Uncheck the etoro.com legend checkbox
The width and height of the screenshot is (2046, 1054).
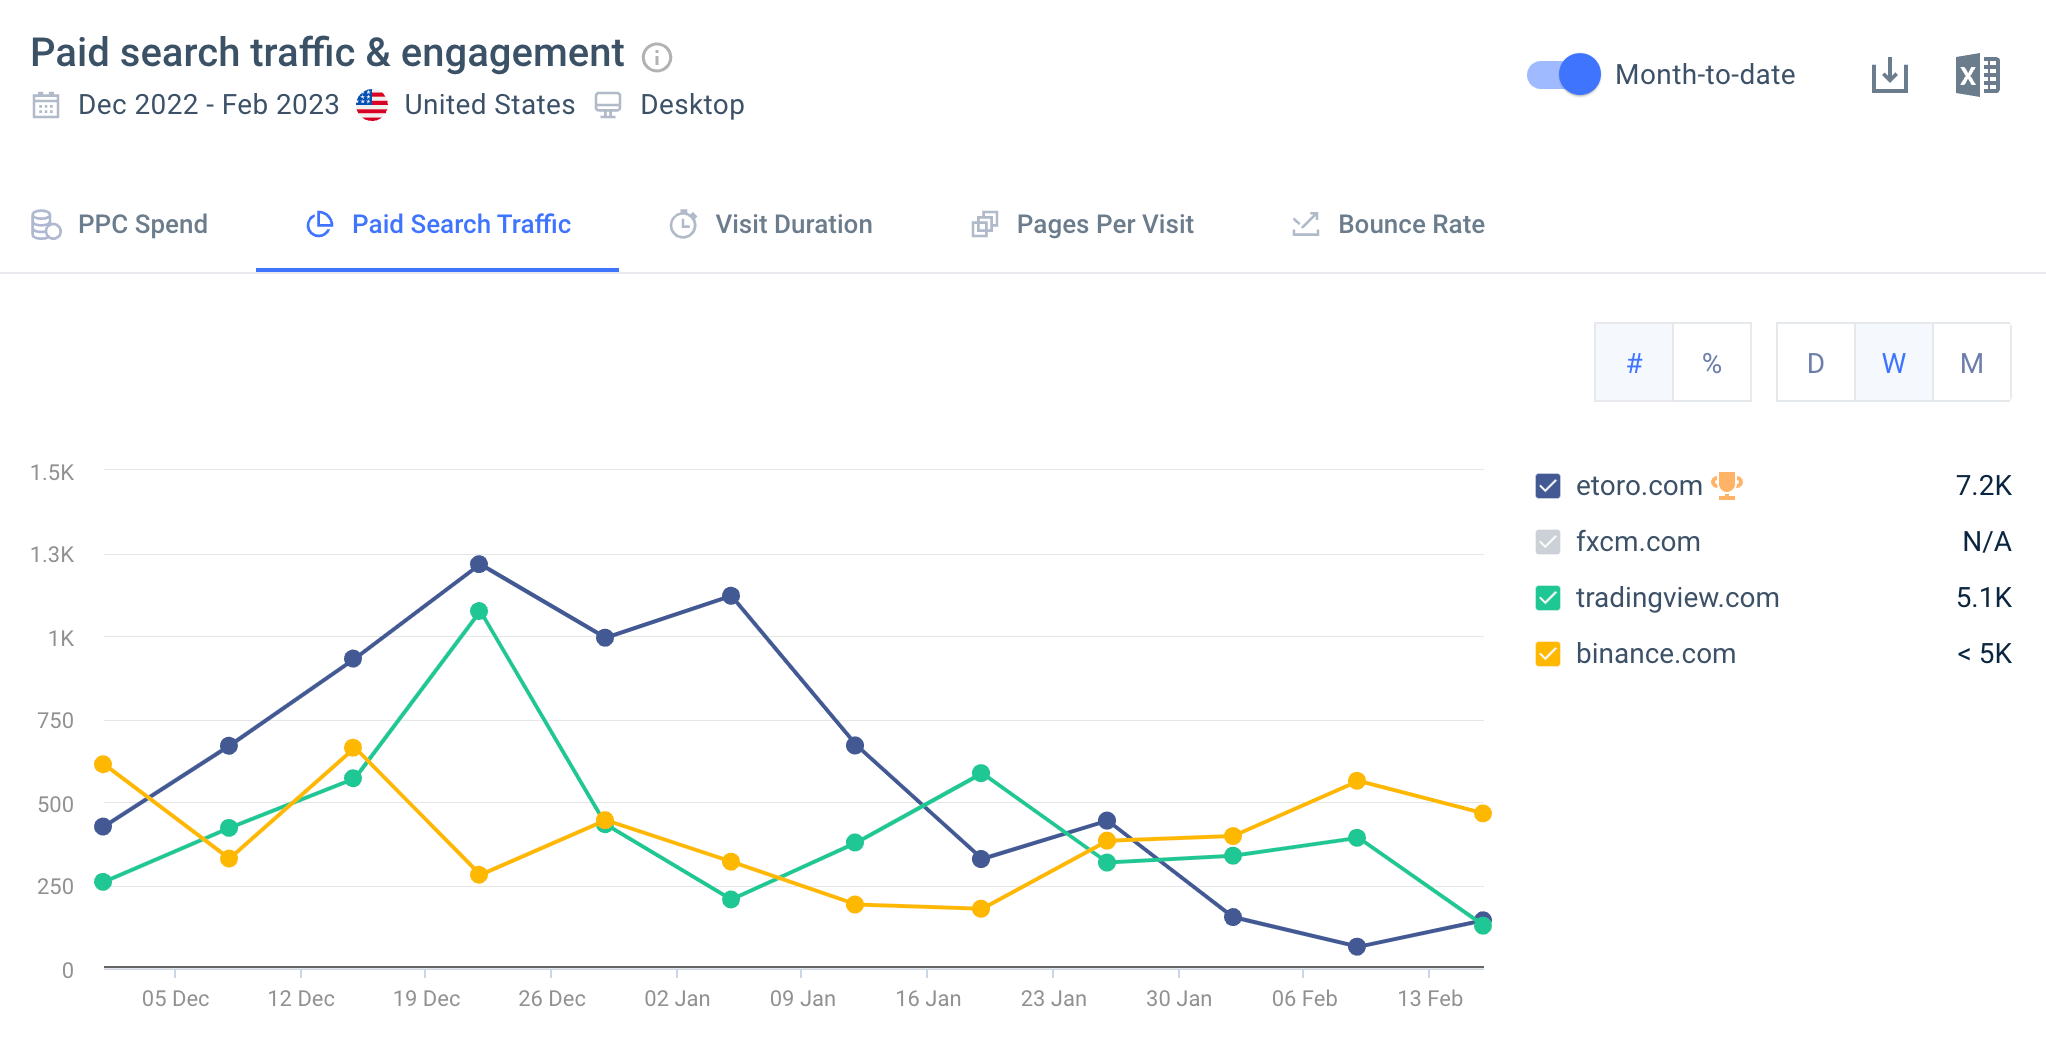pyautogui.click(x=1546, y=485)
